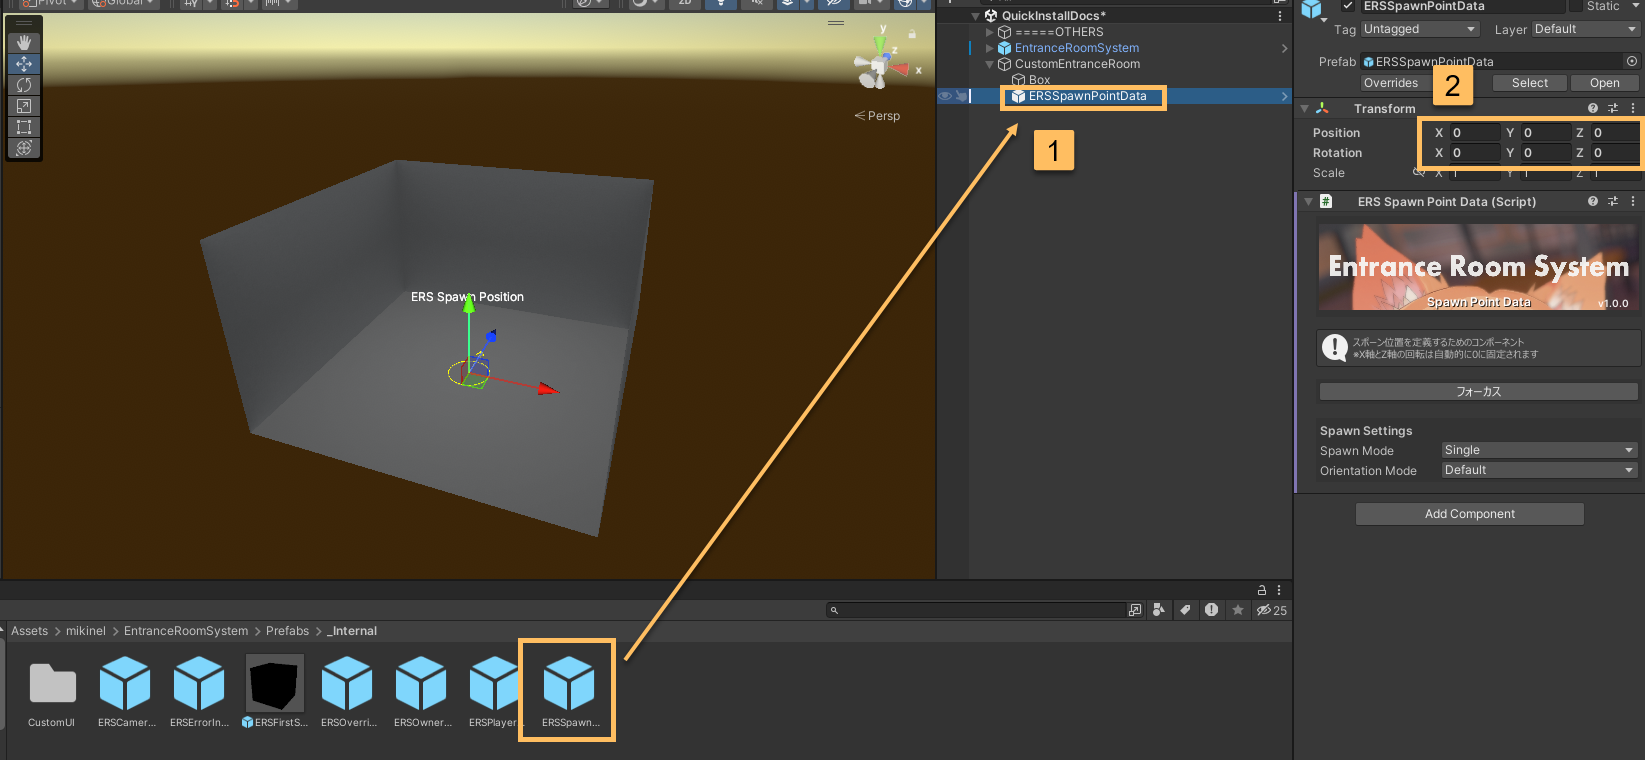Open the Spawn Mode dropdown set to Single

coord(1538,450)
